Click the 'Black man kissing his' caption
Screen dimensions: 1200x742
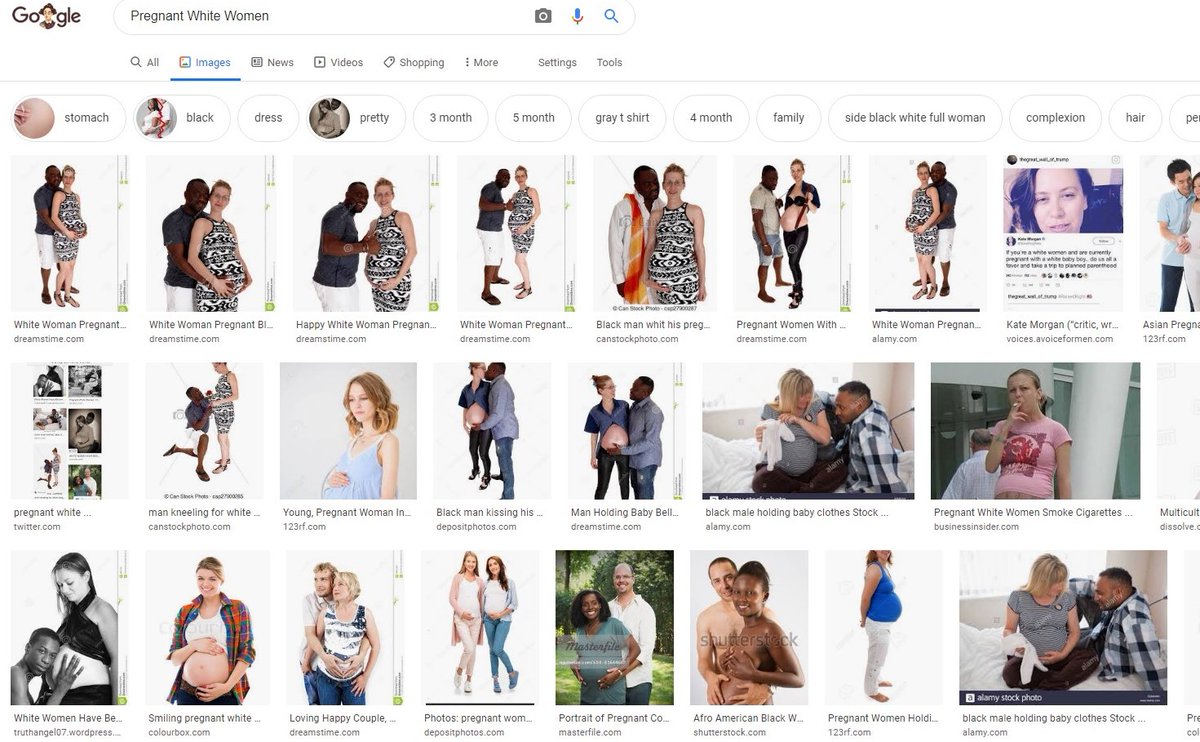[x=489, y=512]
